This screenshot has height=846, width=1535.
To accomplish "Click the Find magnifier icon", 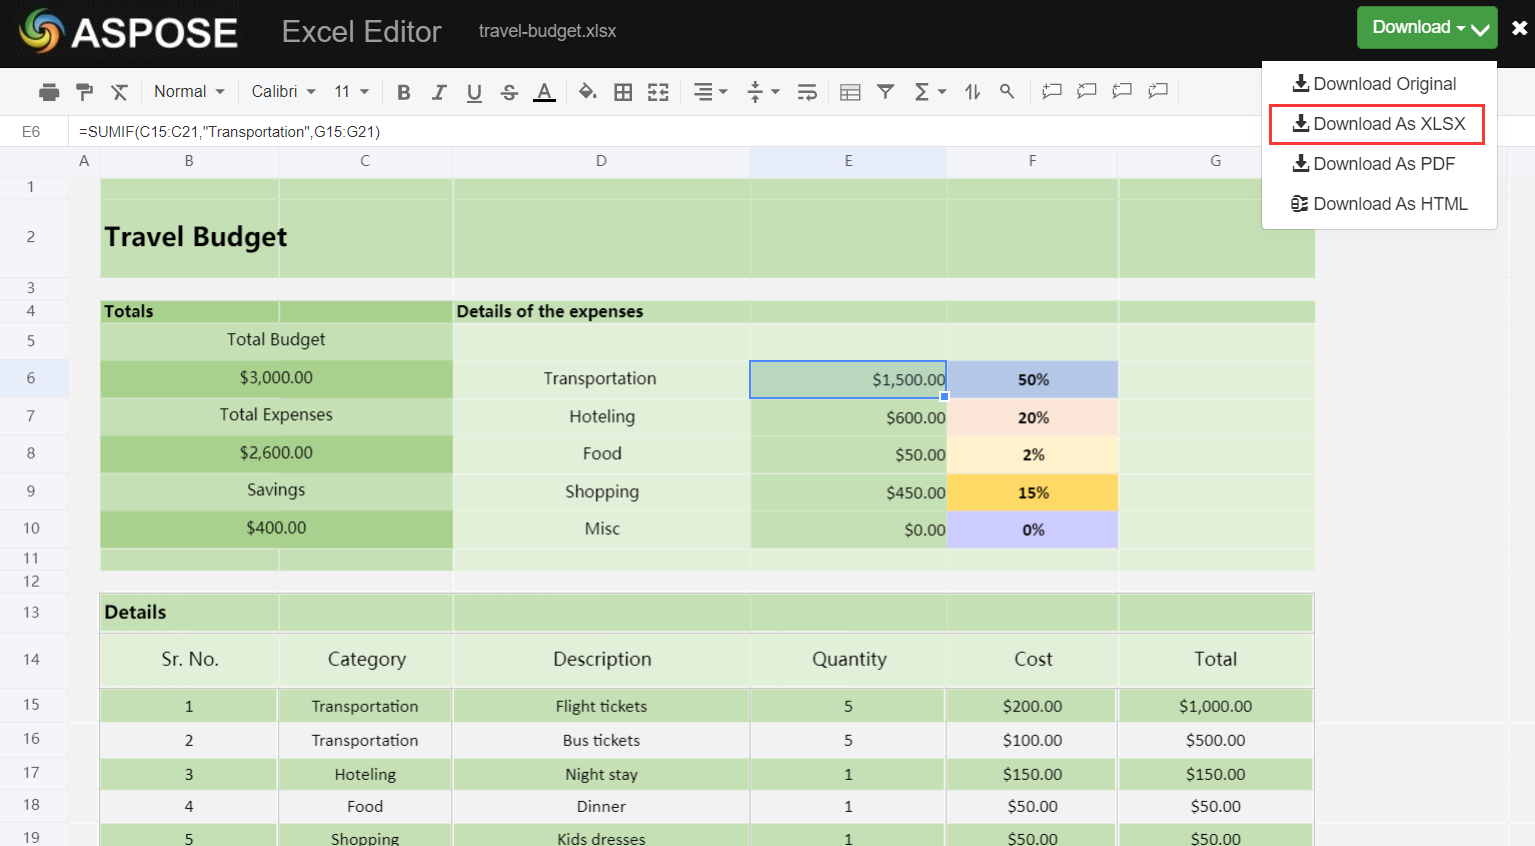I will coord(1007,92).
